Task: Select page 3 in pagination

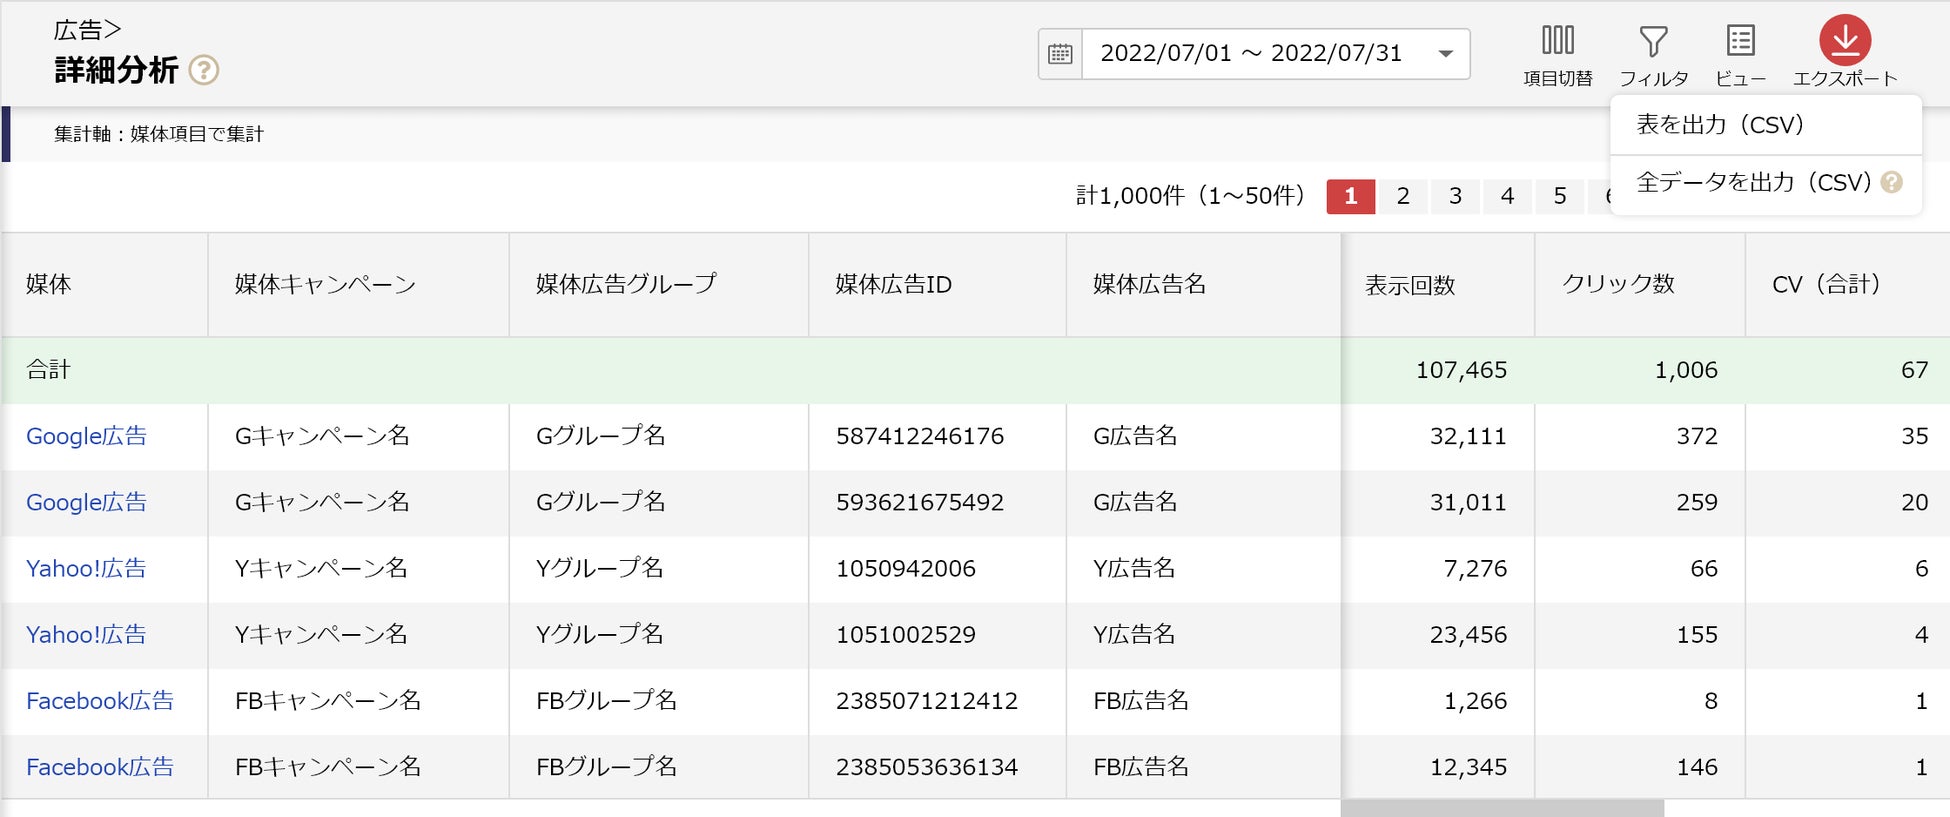Action: [x=1455, y=196]
